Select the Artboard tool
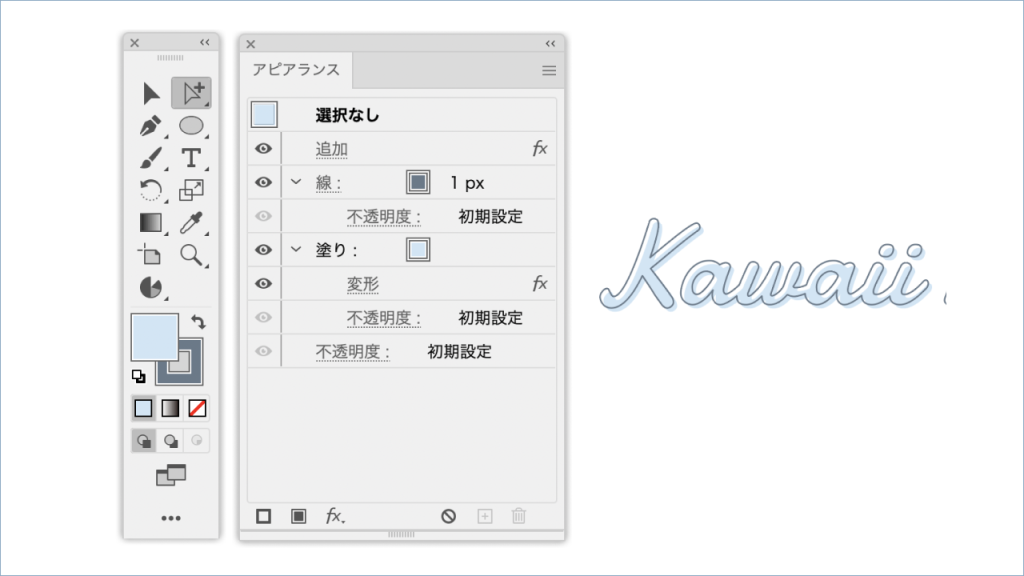This screenshot has height=576, width=1024. click(151, 255)
